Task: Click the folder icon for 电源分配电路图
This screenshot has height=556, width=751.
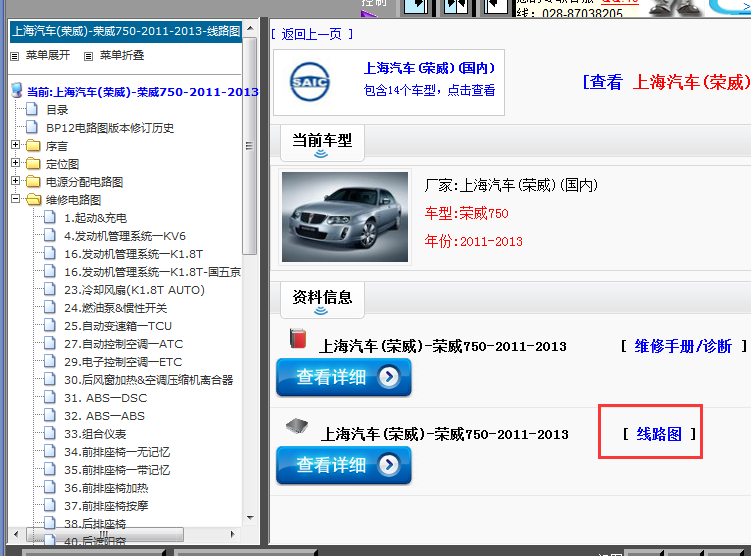Action: coord(33,181)
